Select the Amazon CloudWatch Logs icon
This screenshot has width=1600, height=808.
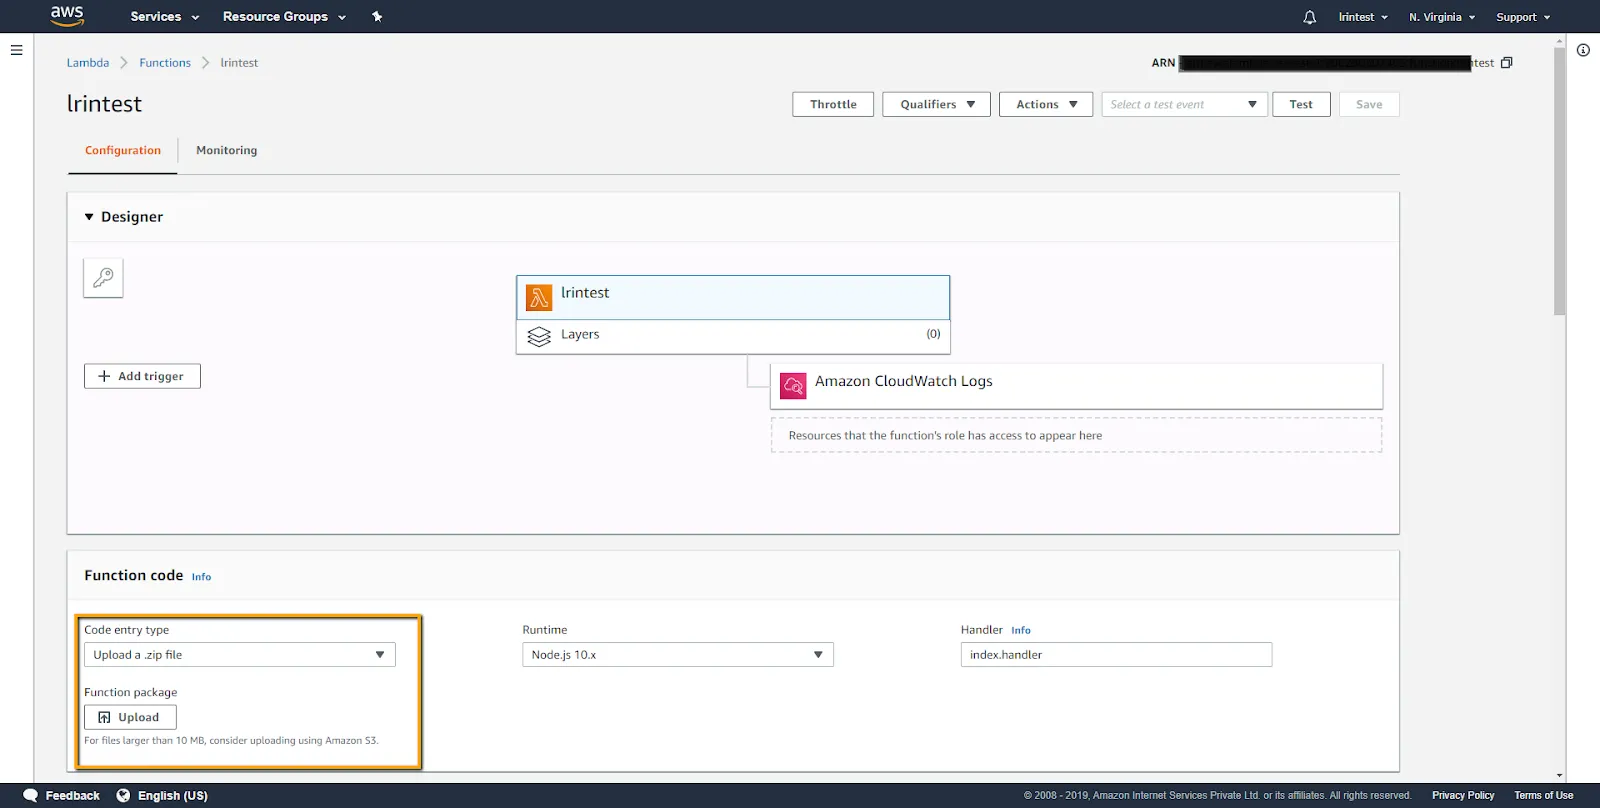[793, 386]
